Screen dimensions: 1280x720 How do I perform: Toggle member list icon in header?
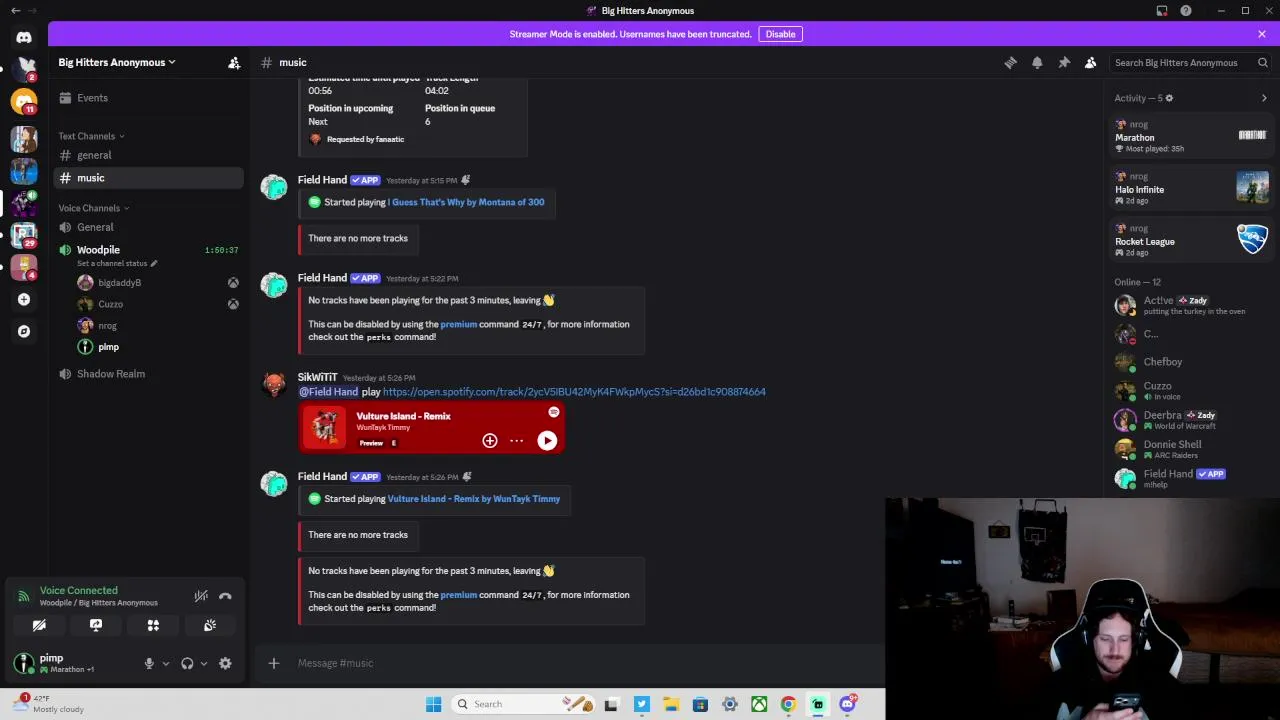[1090, 62]
